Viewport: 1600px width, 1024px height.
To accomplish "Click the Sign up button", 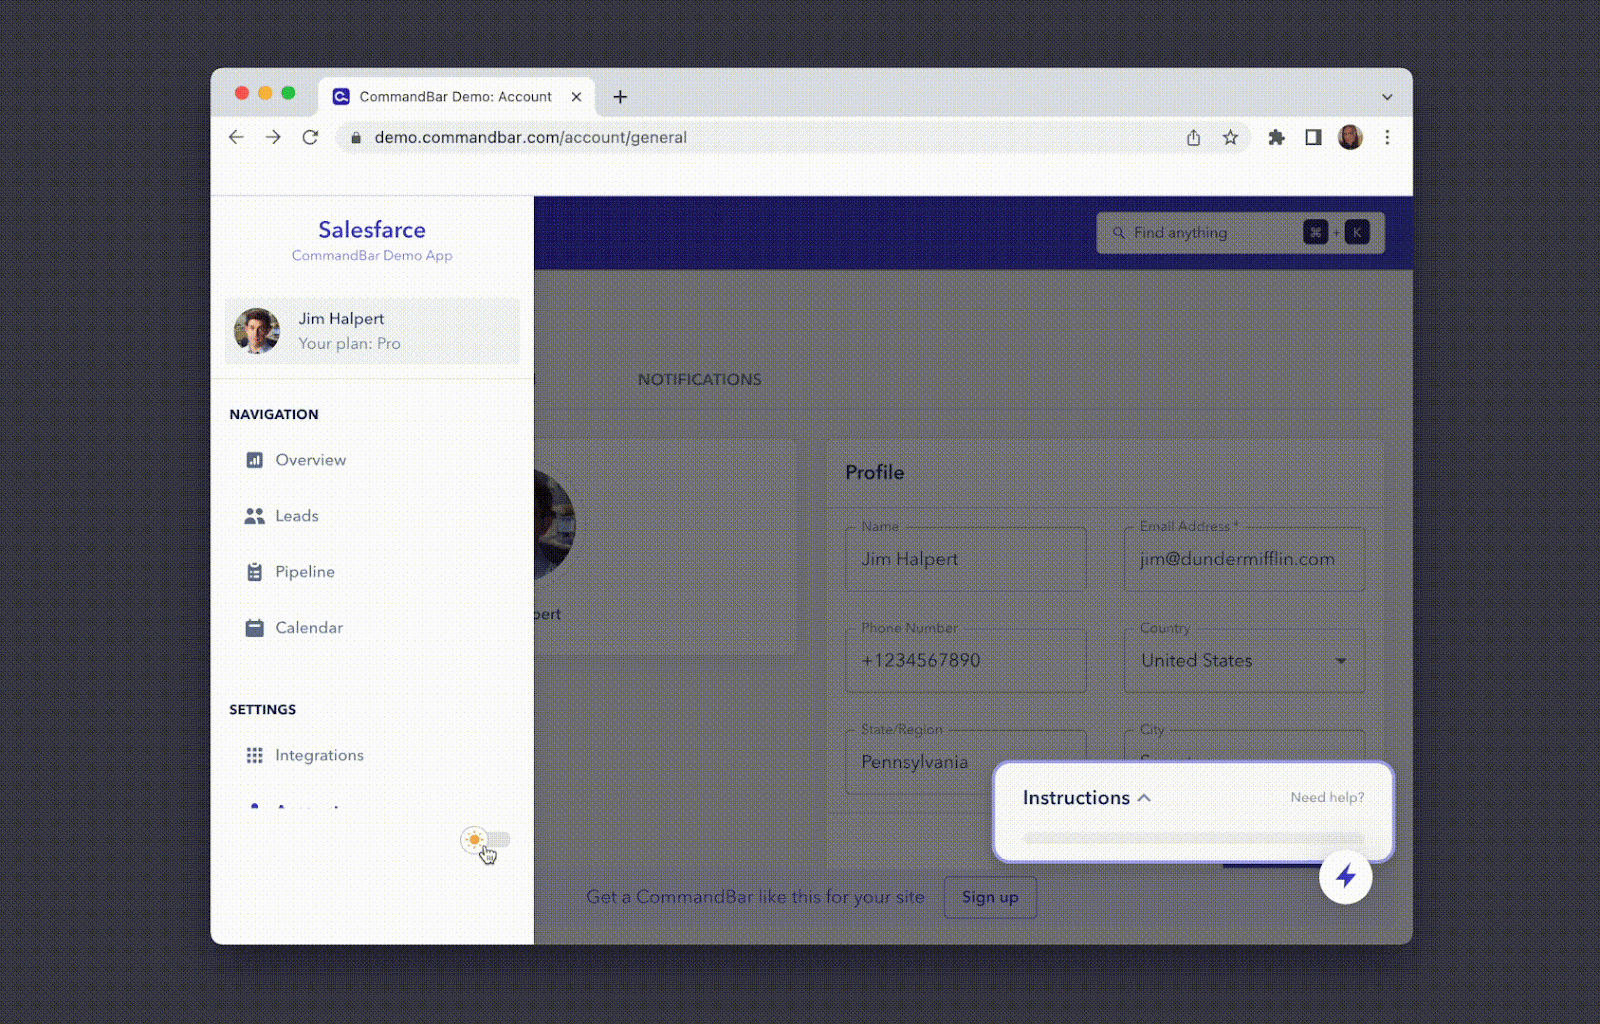I will coord(990,897).
